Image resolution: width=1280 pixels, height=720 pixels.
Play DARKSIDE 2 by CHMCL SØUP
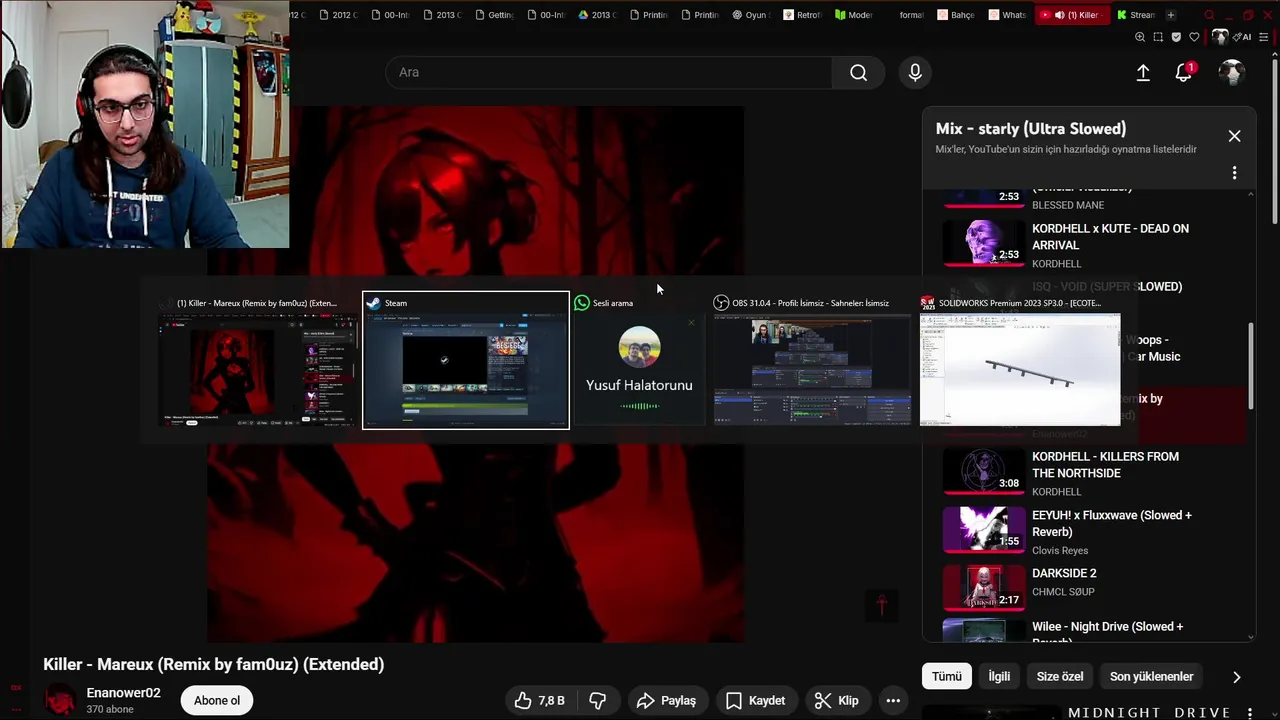[x=1064, y=573]
